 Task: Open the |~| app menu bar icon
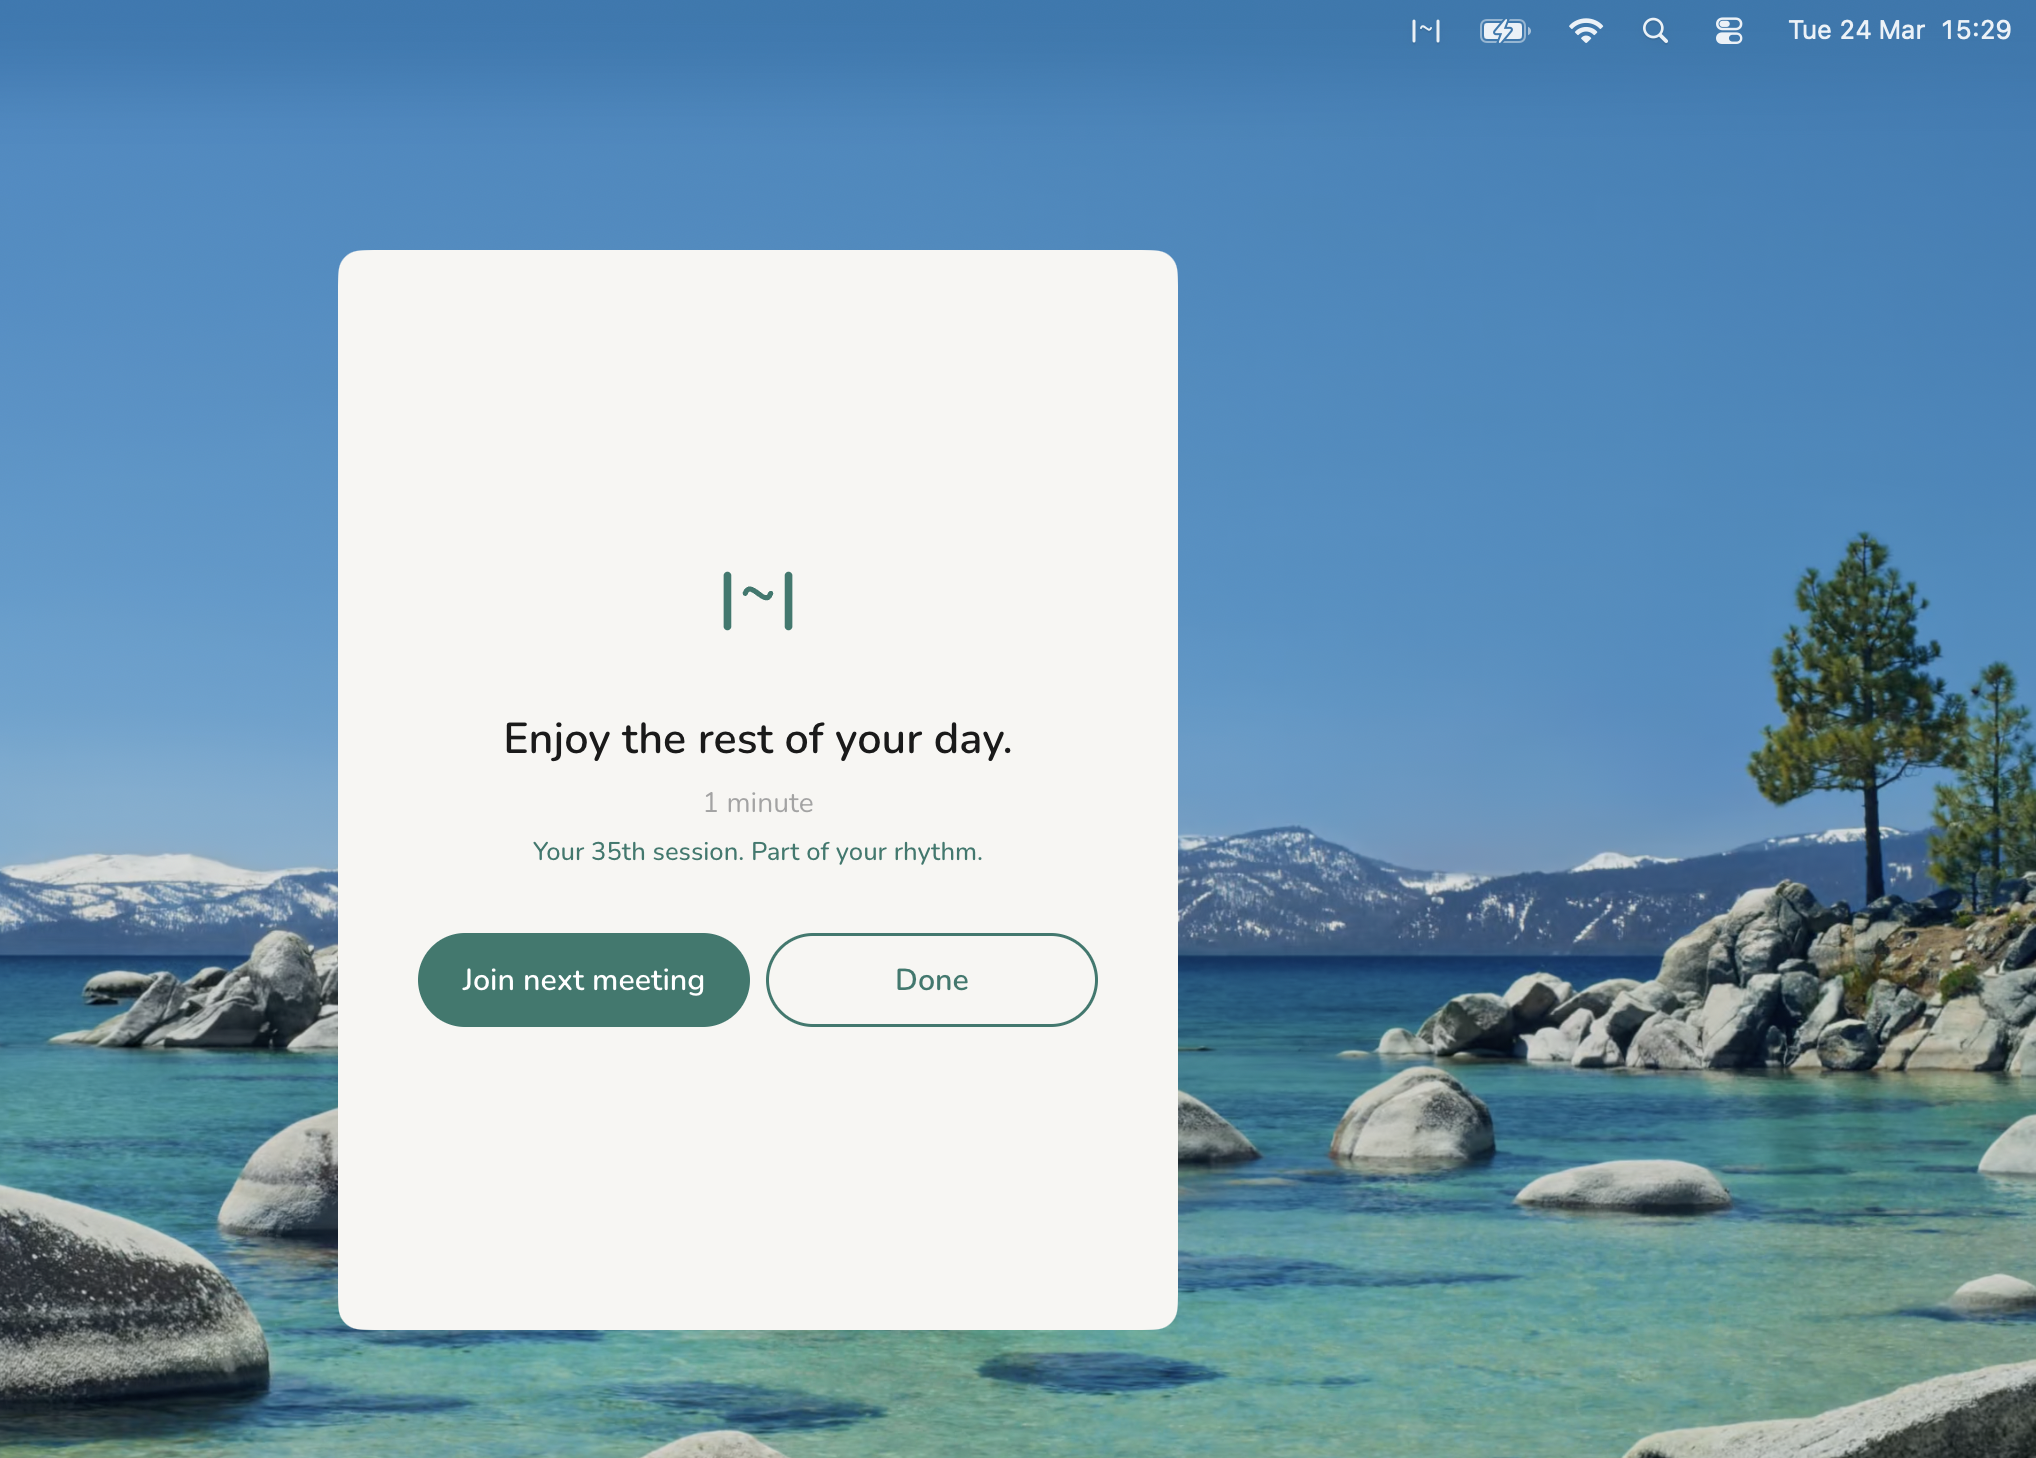click(1426, 31)
